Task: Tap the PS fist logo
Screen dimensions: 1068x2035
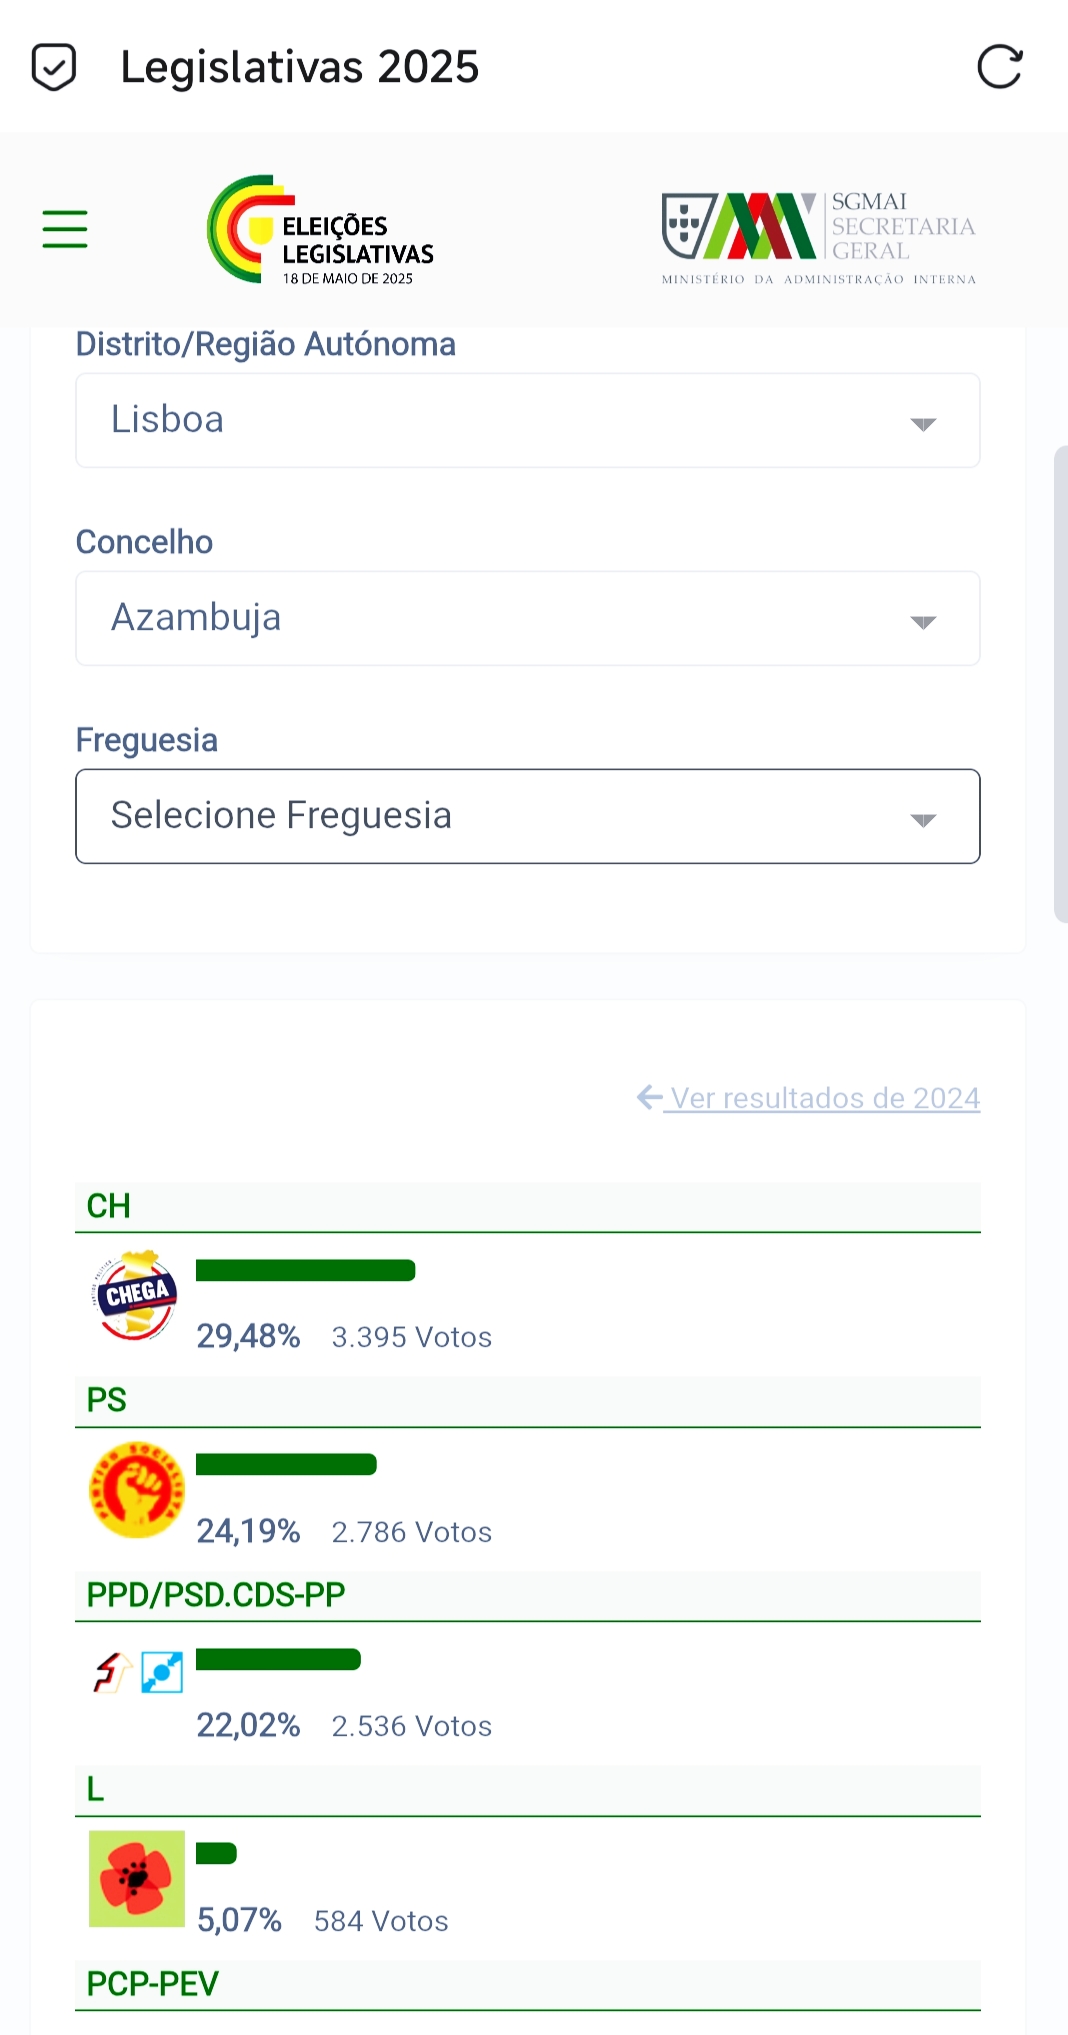Action: point(137,1490)
